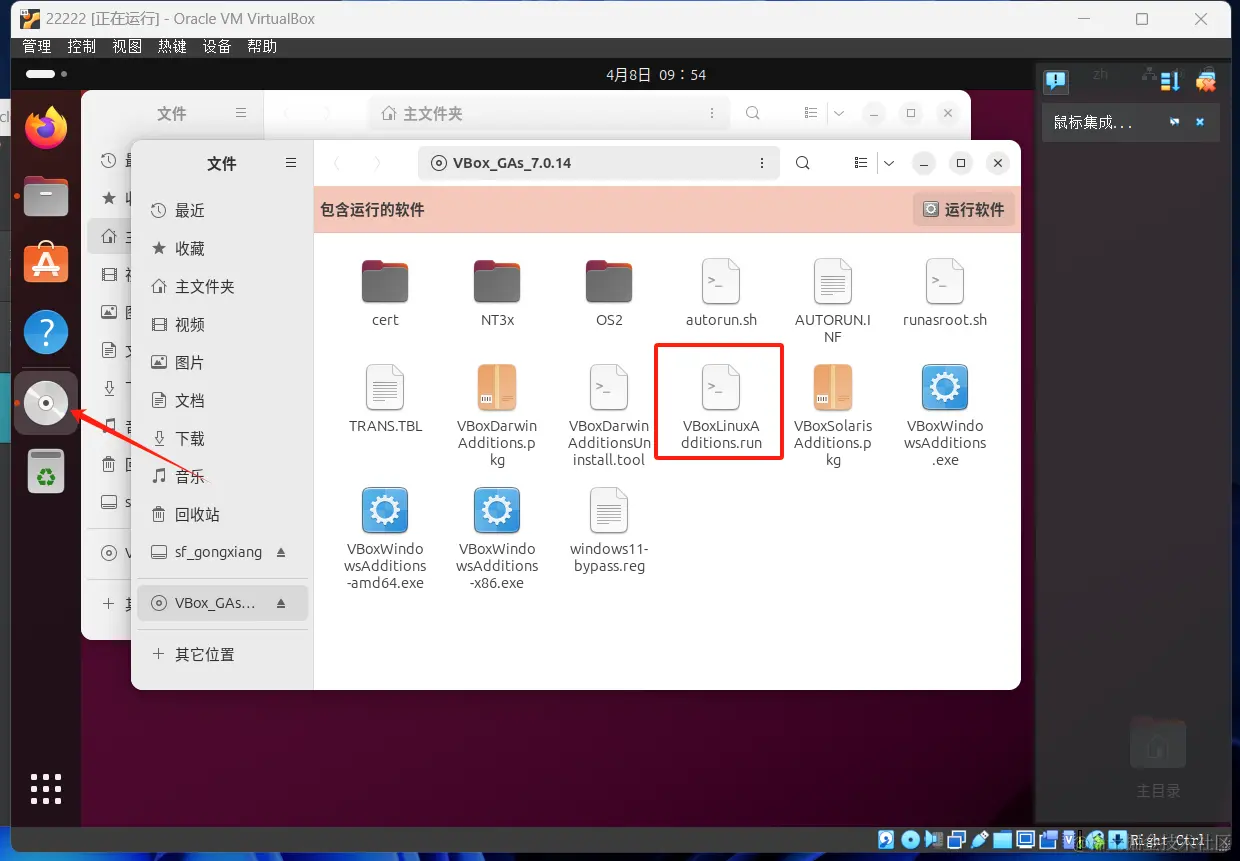Screen dimensions: 1240x861
Task: Click 其它位置 in the sidebar
Action: pyautogui.click(x=223, y=654)
